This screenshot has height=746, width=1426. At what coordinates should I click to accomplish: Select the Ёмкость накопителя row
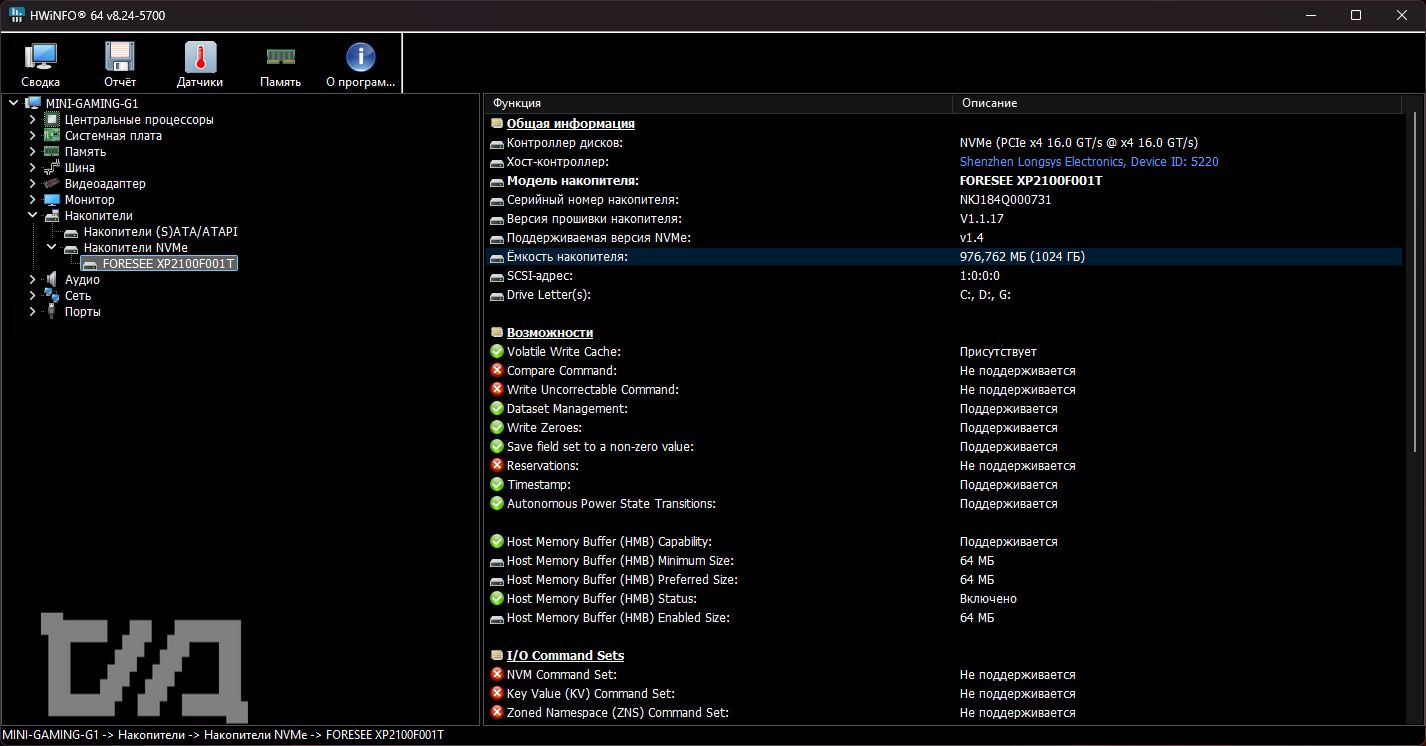[x=944, y=257]
